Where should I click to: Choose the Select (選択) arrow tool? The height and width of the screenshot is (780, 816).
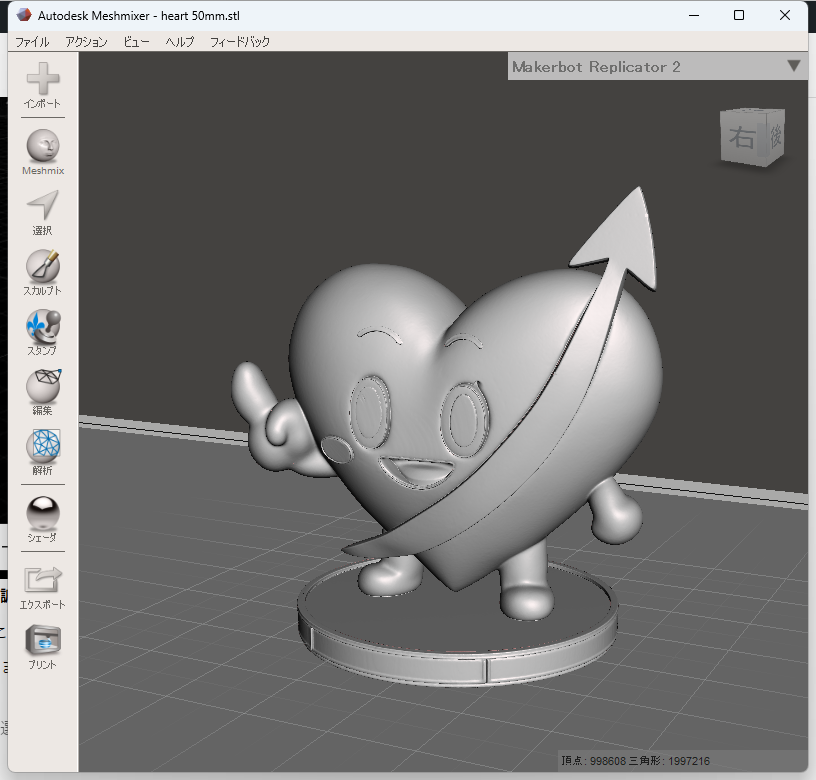tap(42, 206)
